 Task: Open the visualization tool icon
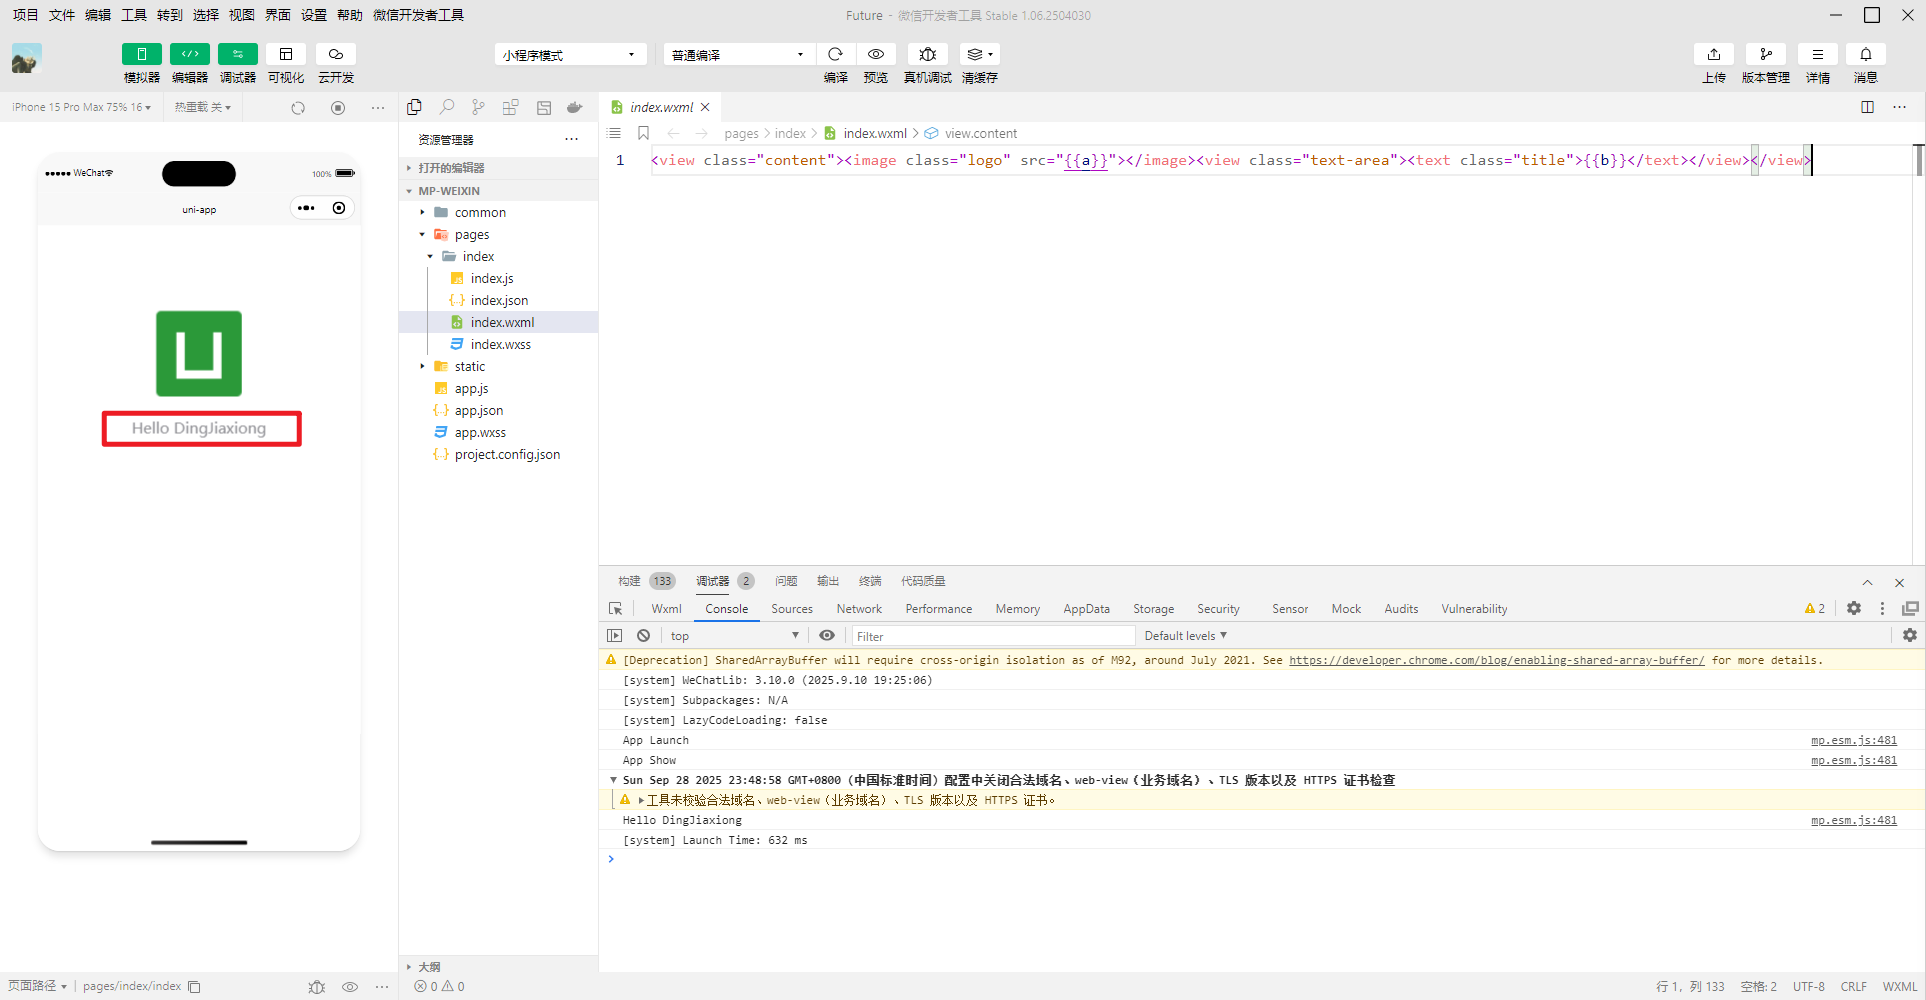coord(286,54)
